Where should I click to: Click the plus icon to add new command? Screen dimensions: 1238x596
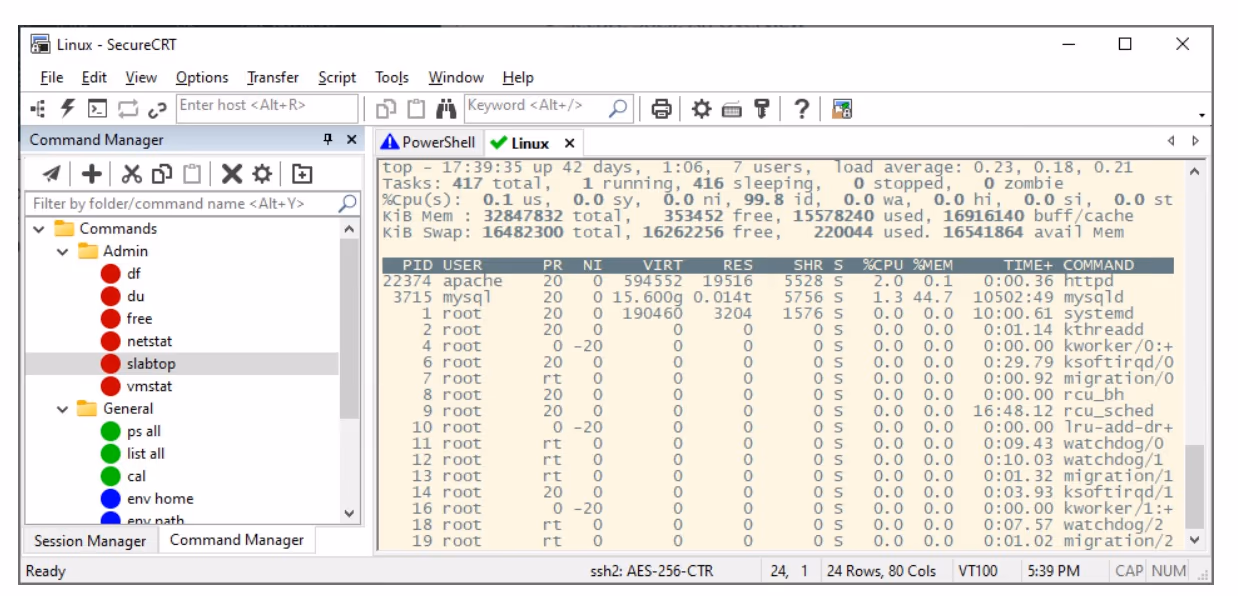tap(91, 174)
